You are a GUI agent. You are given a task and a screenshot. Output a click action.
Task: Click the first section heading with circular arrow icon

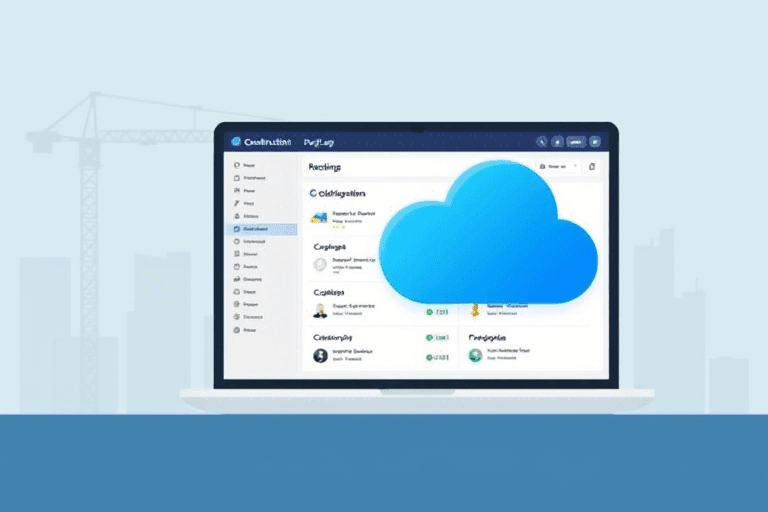pos(338,192)
